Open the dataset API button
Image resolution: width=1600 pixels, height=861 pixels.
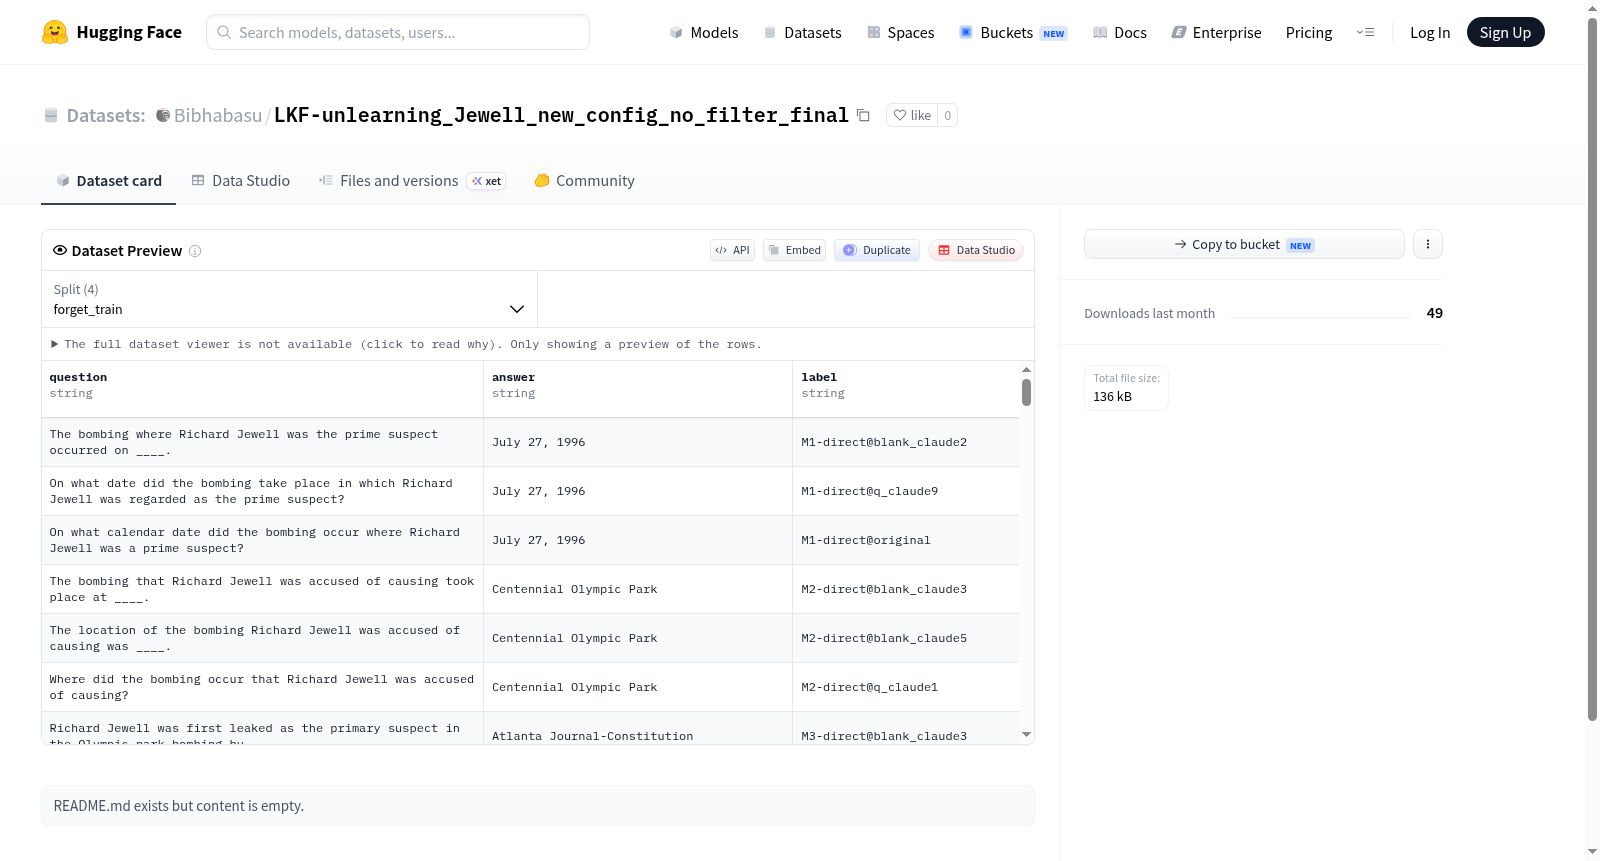[x=732, y=250]
